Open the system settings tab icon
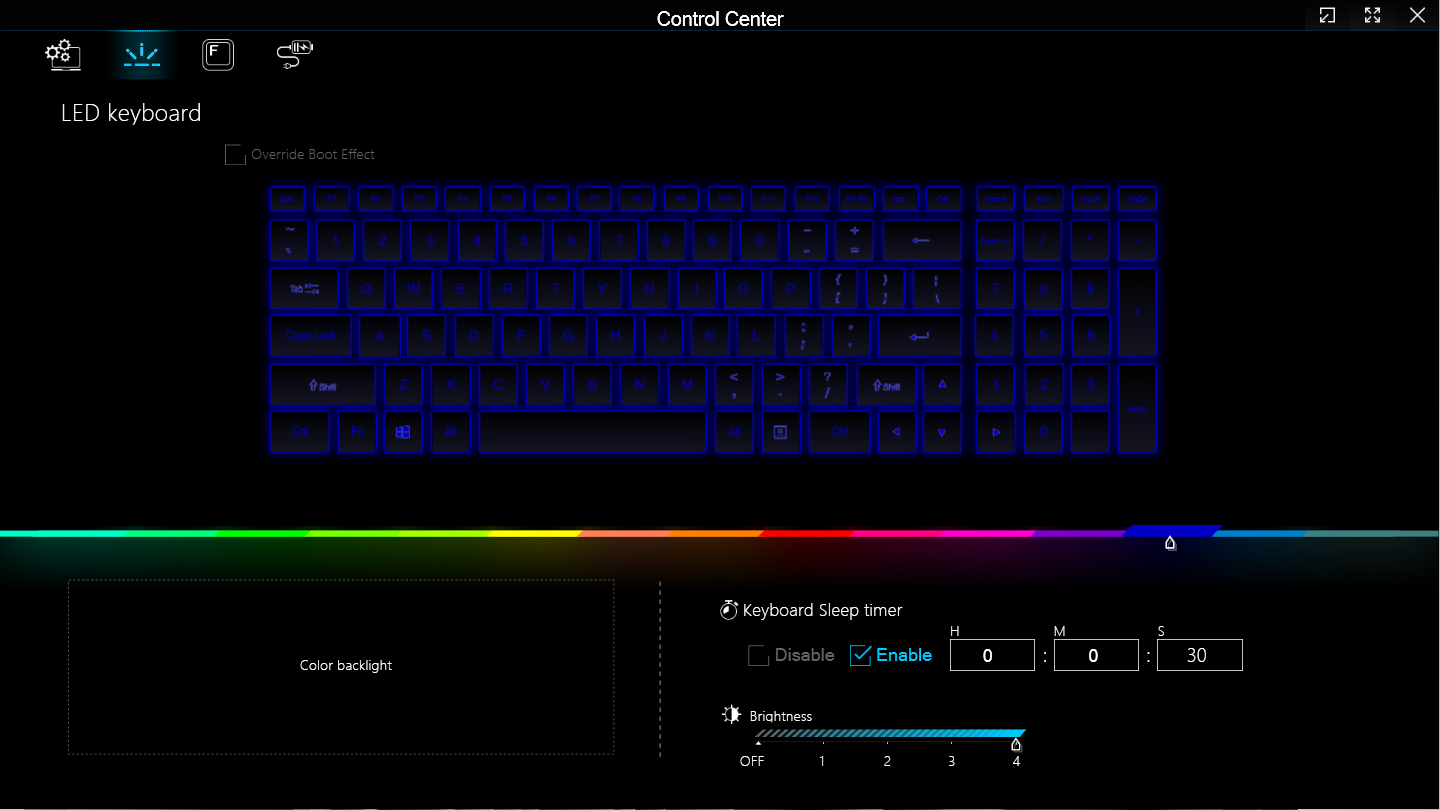 click(x=63, y=54)
